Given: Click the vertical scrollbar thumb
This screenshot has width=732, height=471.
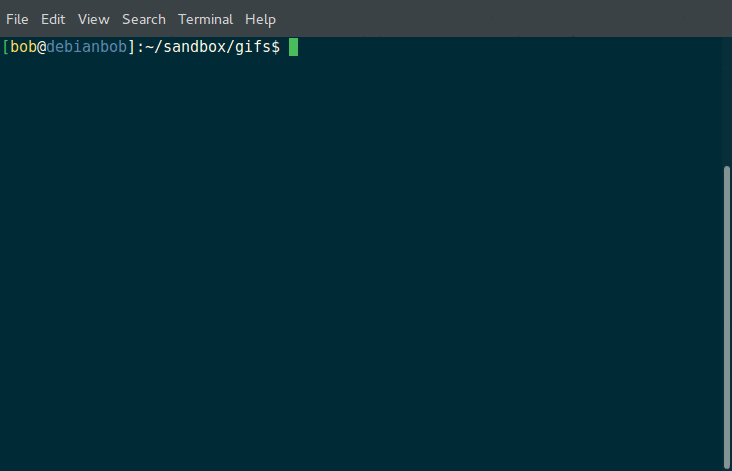Looking at the screenshot, I should tap(726, 317).
